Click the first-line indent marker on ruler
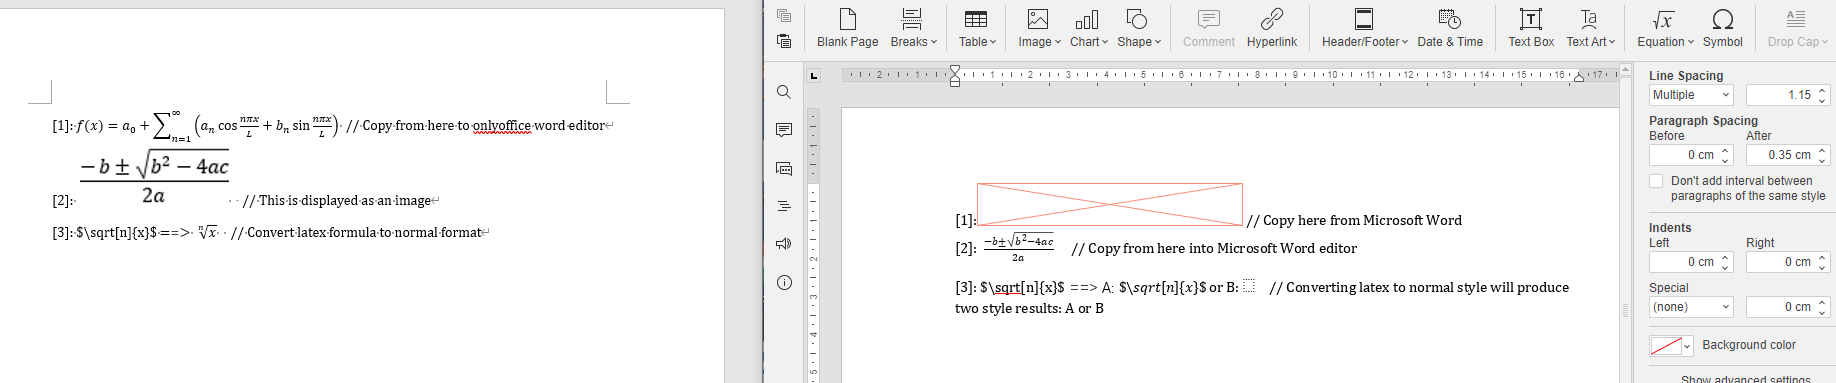 click(955, 70)
